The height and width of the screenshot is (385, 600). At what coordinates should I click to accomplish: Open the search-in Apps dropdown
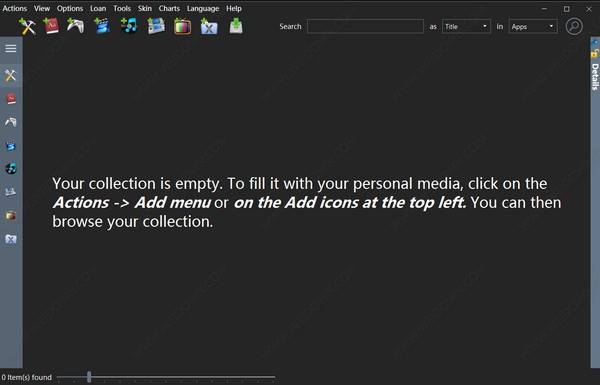[533, 26]
